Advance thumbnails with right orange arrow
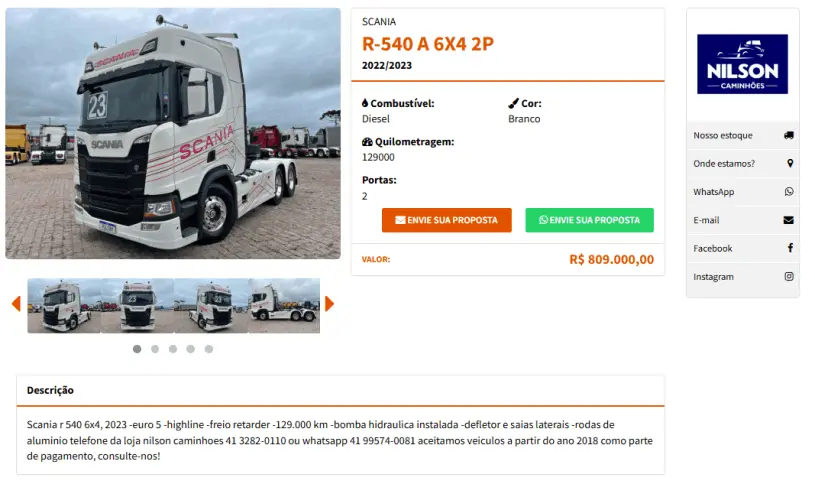Image resolution: width=815 pixels, height=484 pixels. (329, 304)
